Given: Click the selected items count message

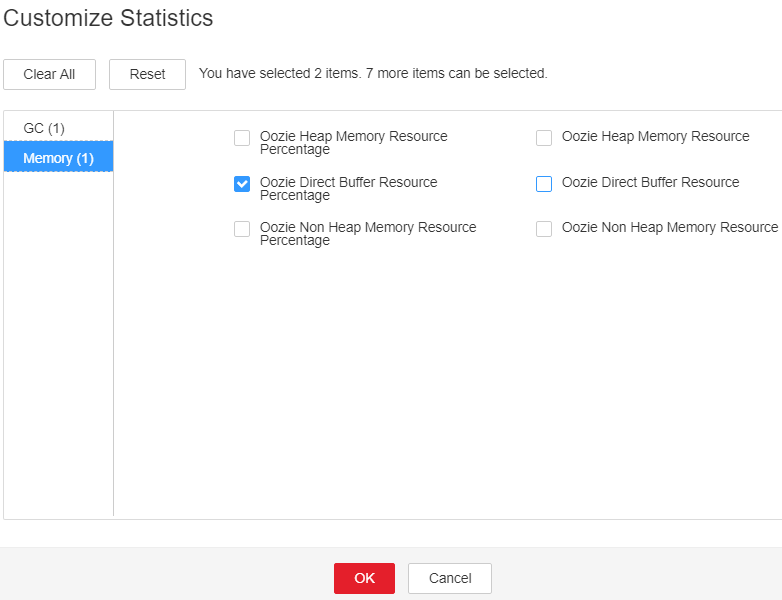Looking at the screenshot, I should 373,73.
